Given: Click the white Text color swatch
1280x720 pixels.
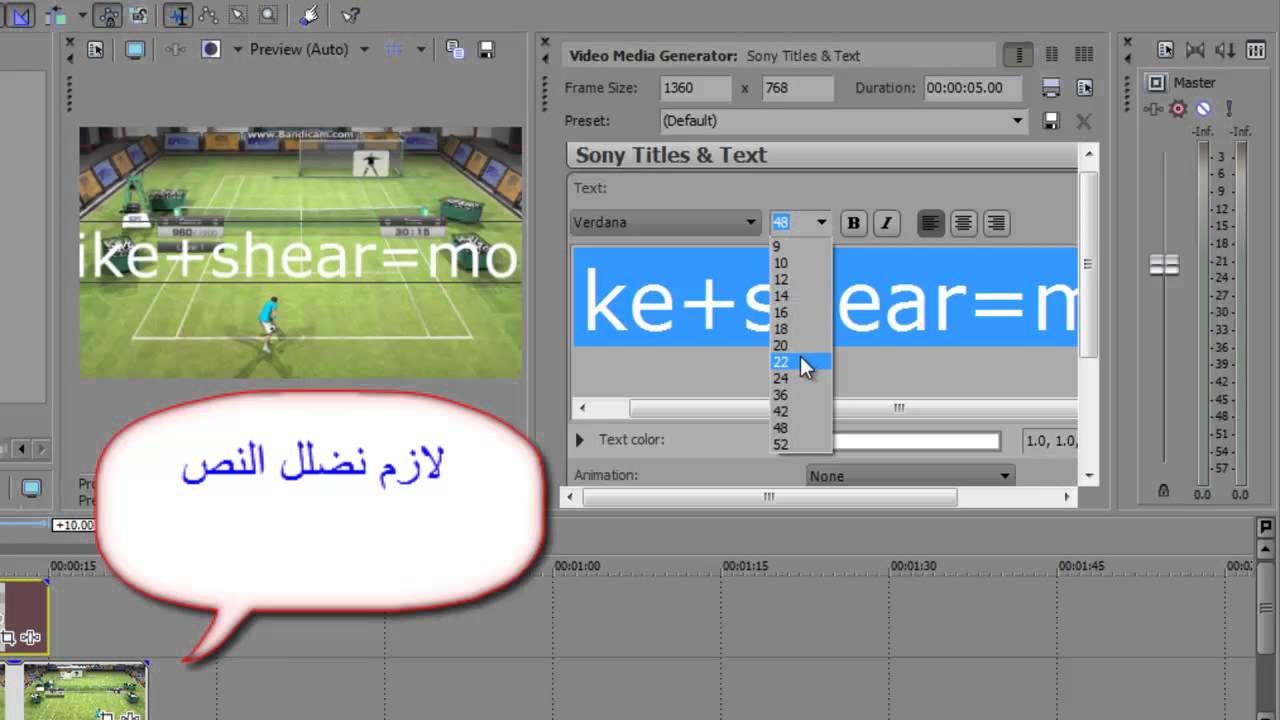Looking at the screenshot, I should 915,441.
